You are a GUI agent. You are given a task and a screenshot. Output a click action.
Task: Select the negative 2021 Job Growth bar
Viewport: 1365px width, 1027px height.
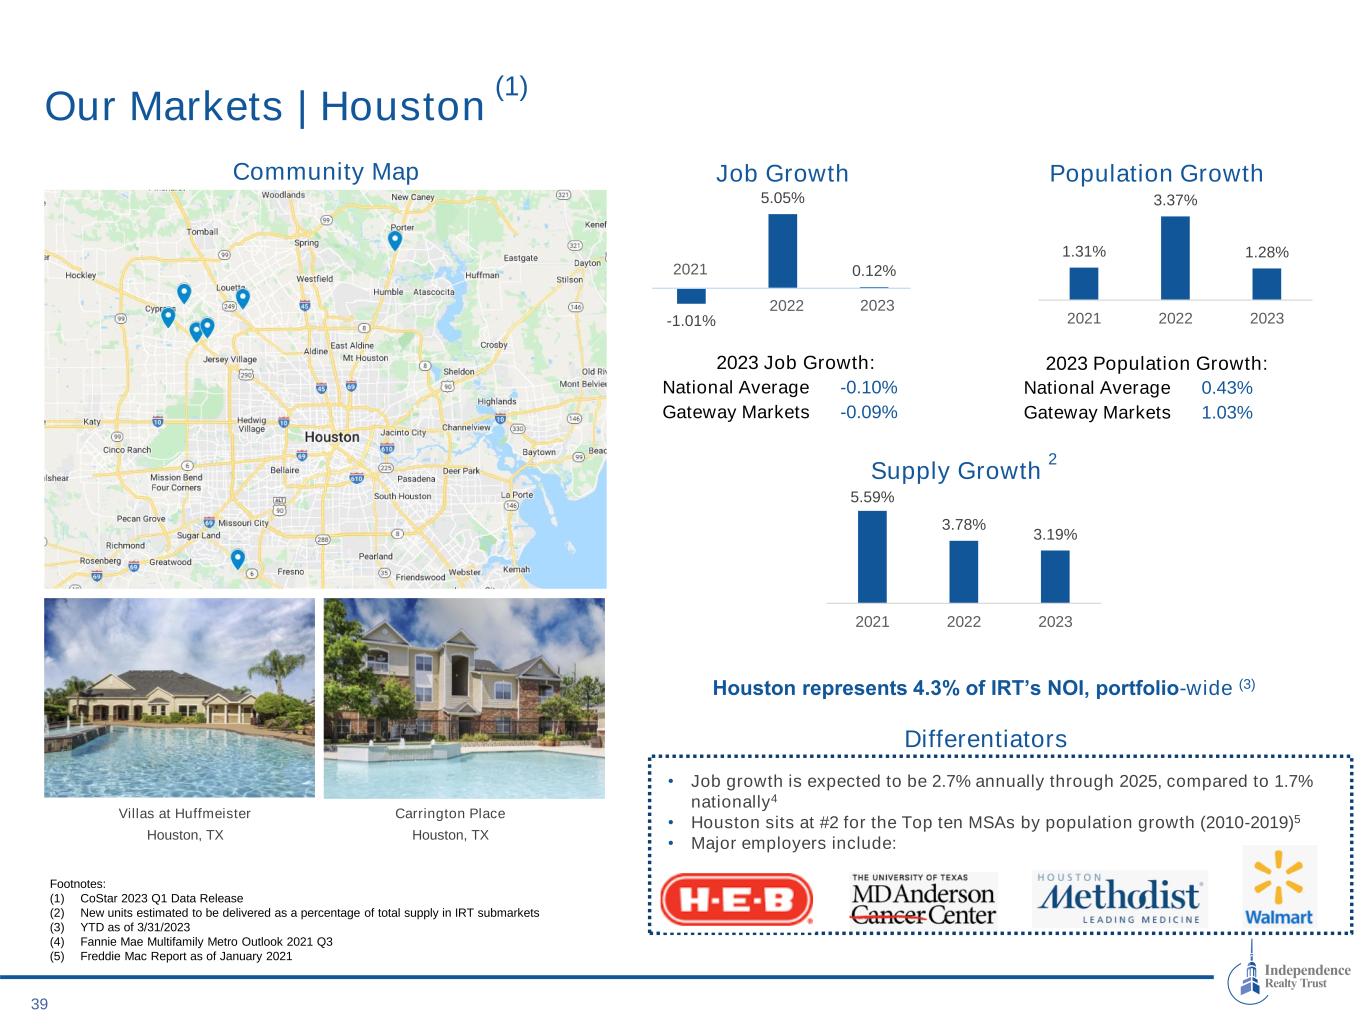[691, 296]
